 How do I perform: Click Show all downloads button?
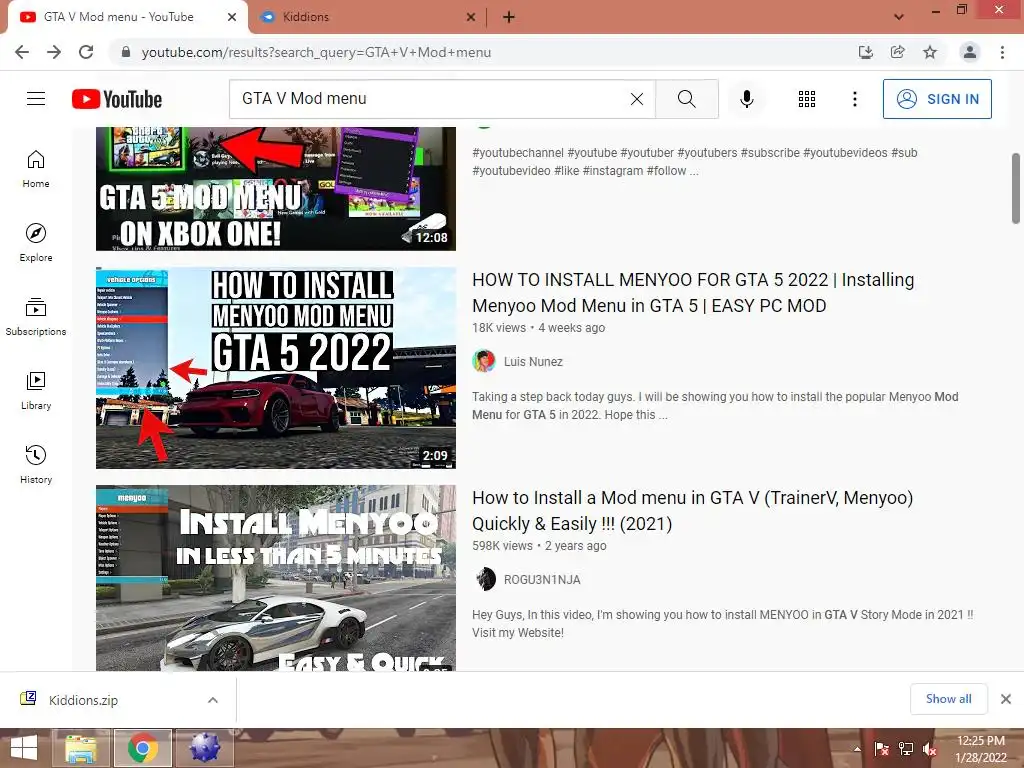[948, 699]
